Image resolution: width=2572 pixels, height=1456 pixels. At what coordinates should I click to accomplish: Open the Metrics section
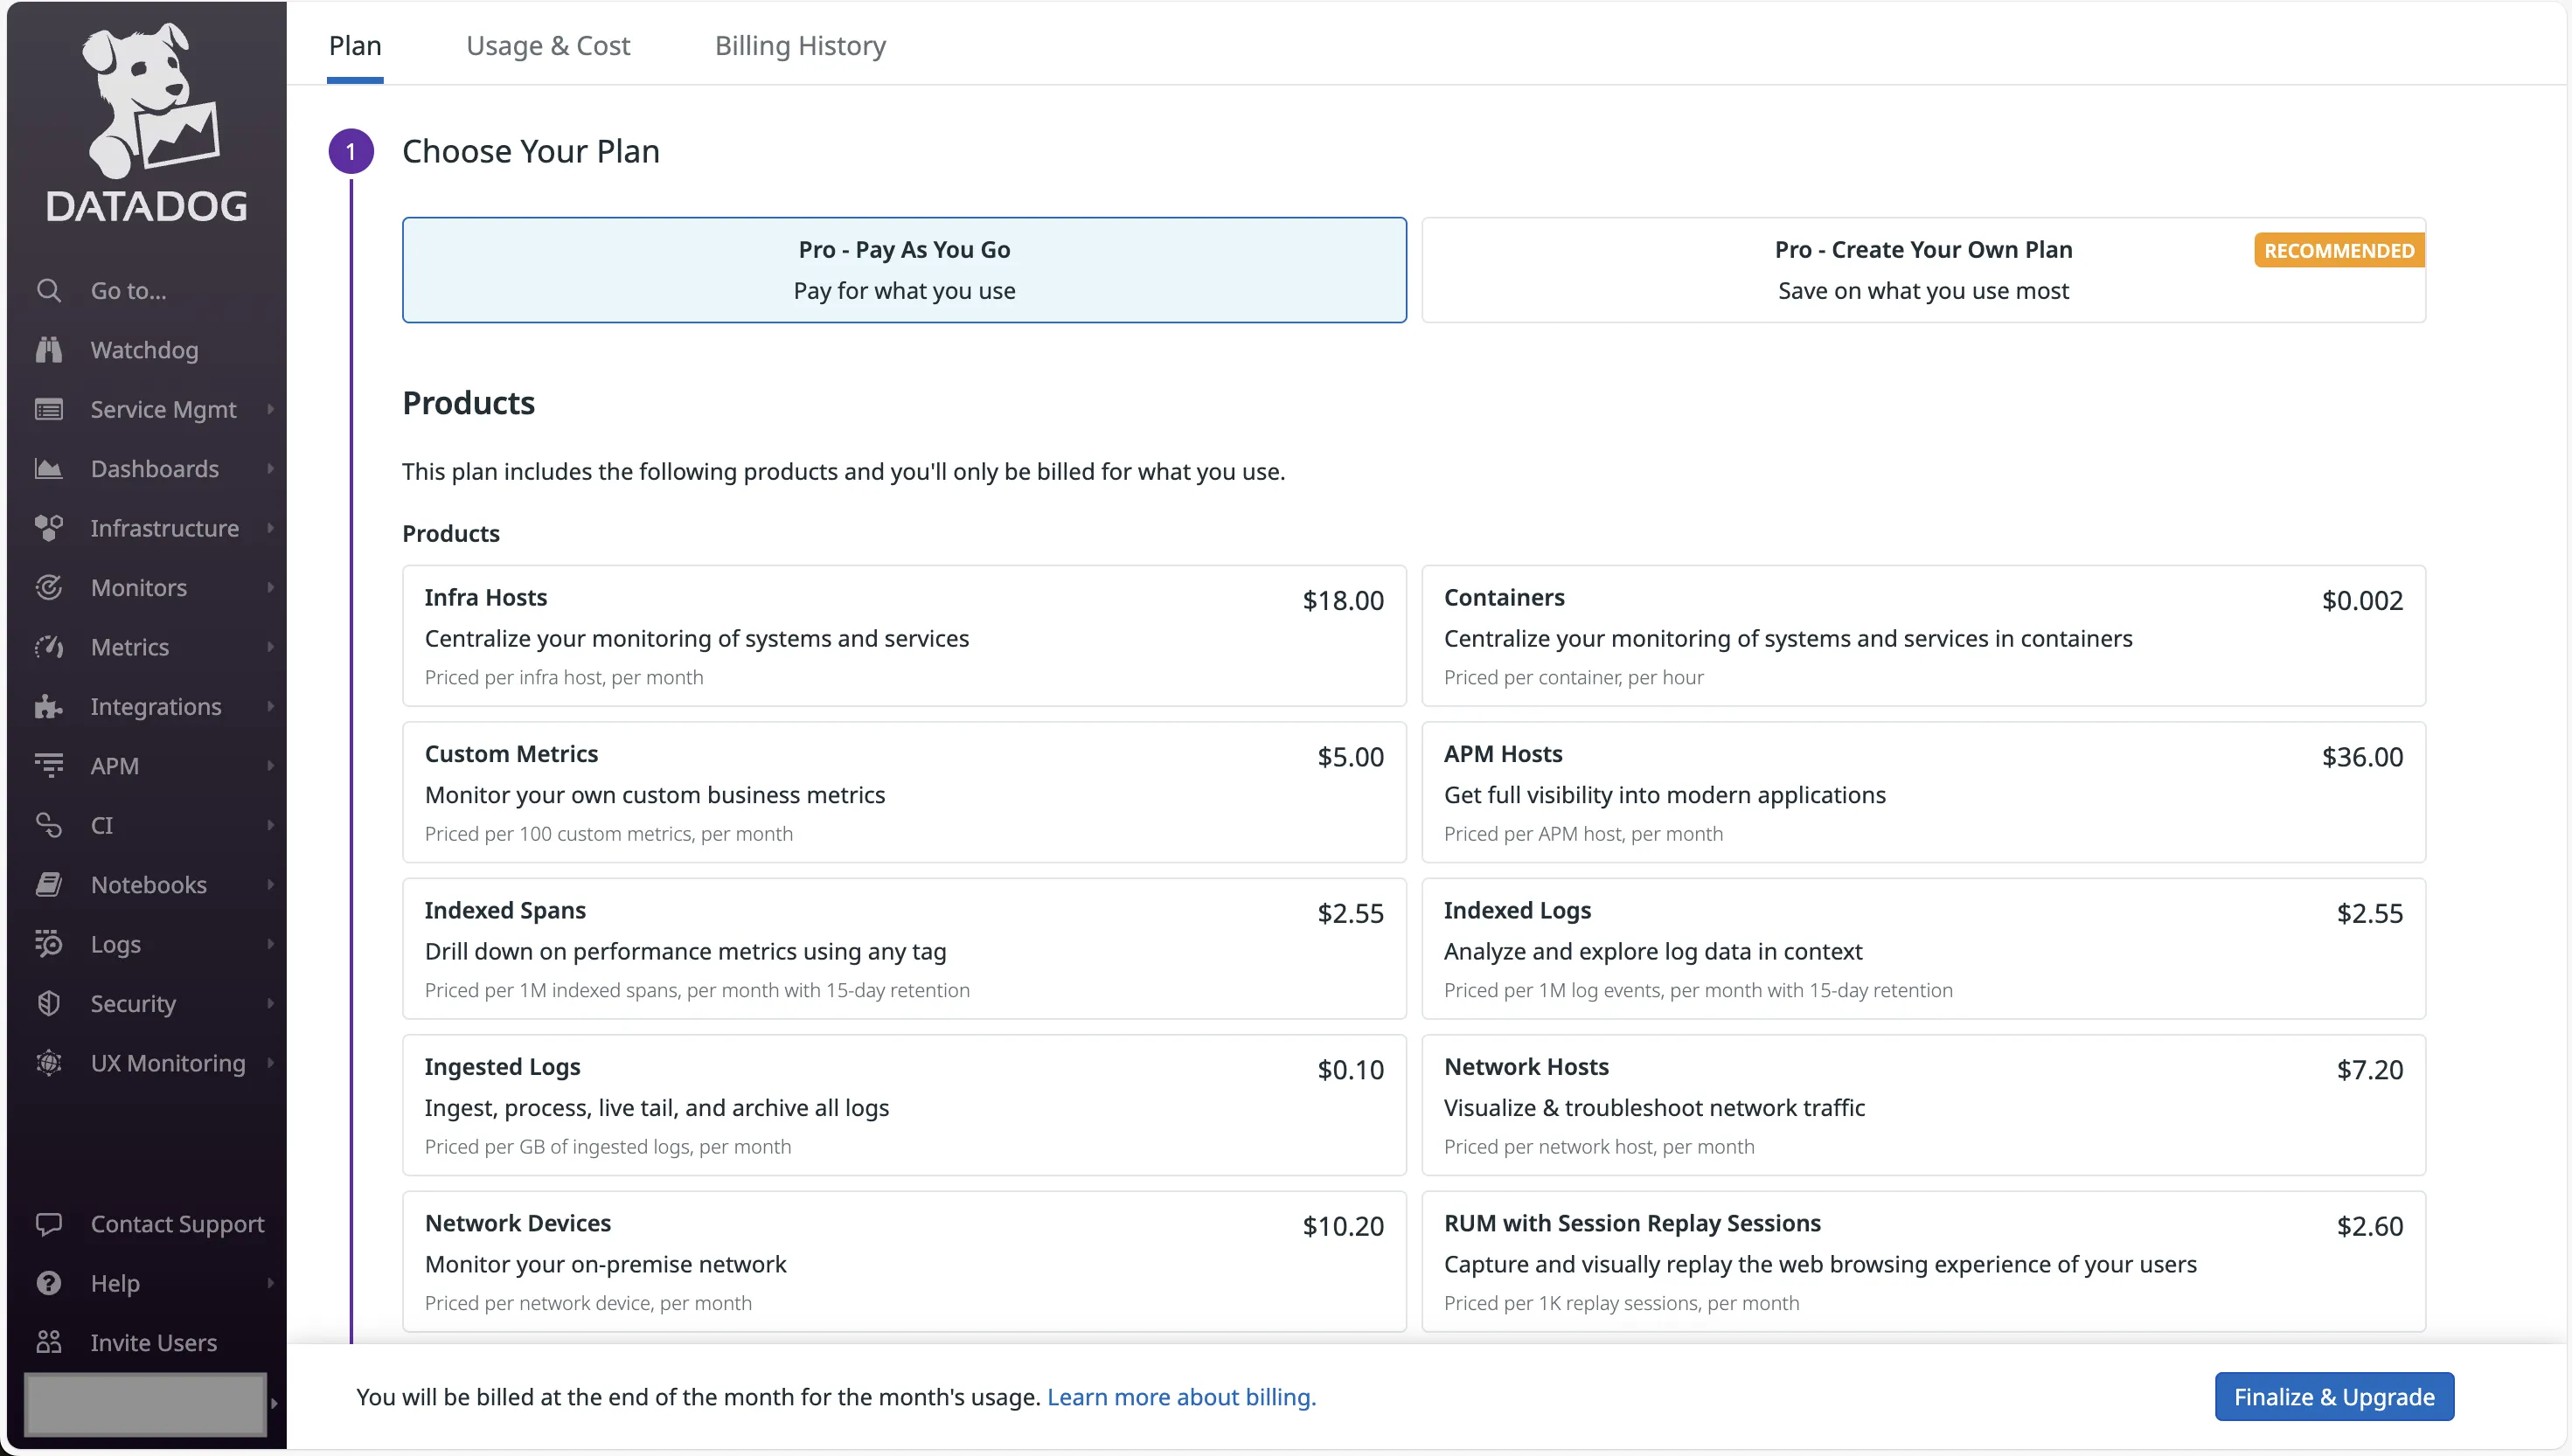point(129,647)
